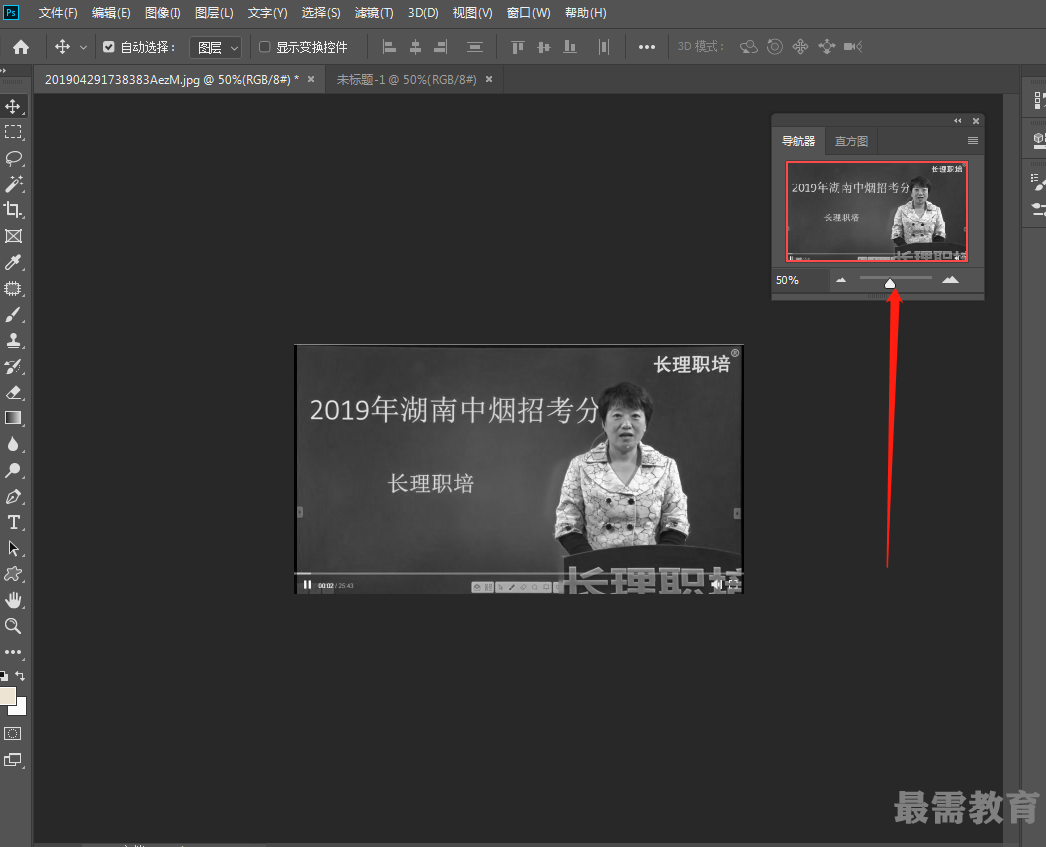Click the Navigator zoom slider handle
The height and width of the screenshot is (847, 1046).
coord(890,283)
